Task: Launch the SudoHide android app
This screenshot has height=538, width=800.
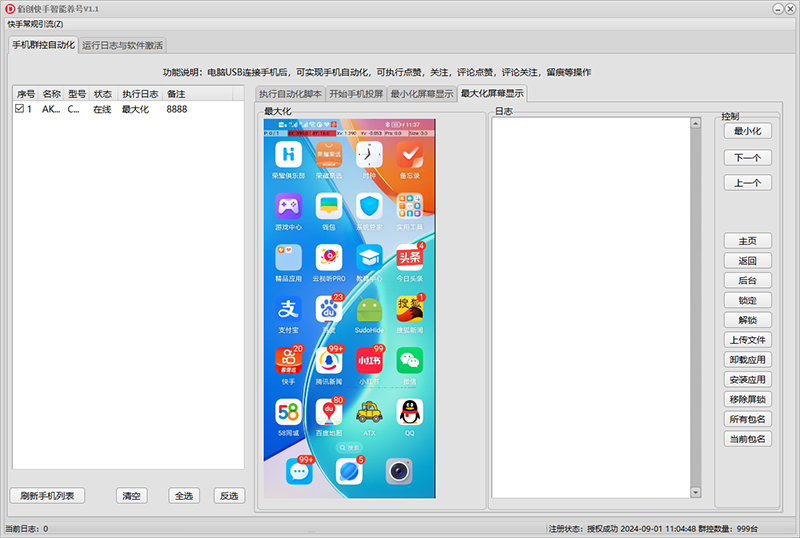Action: pyautogui.click(x=369, y=309)
